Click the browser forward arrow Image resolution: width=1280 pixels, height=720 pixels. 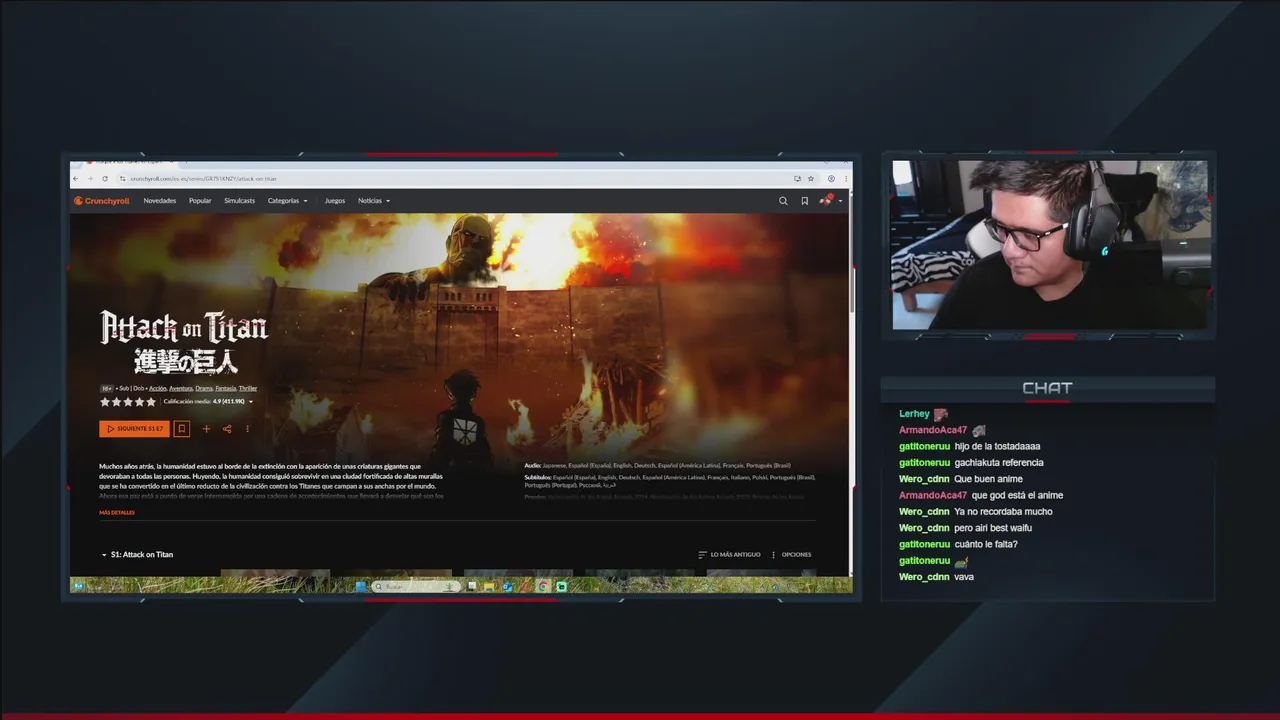(x=90, y=179)
